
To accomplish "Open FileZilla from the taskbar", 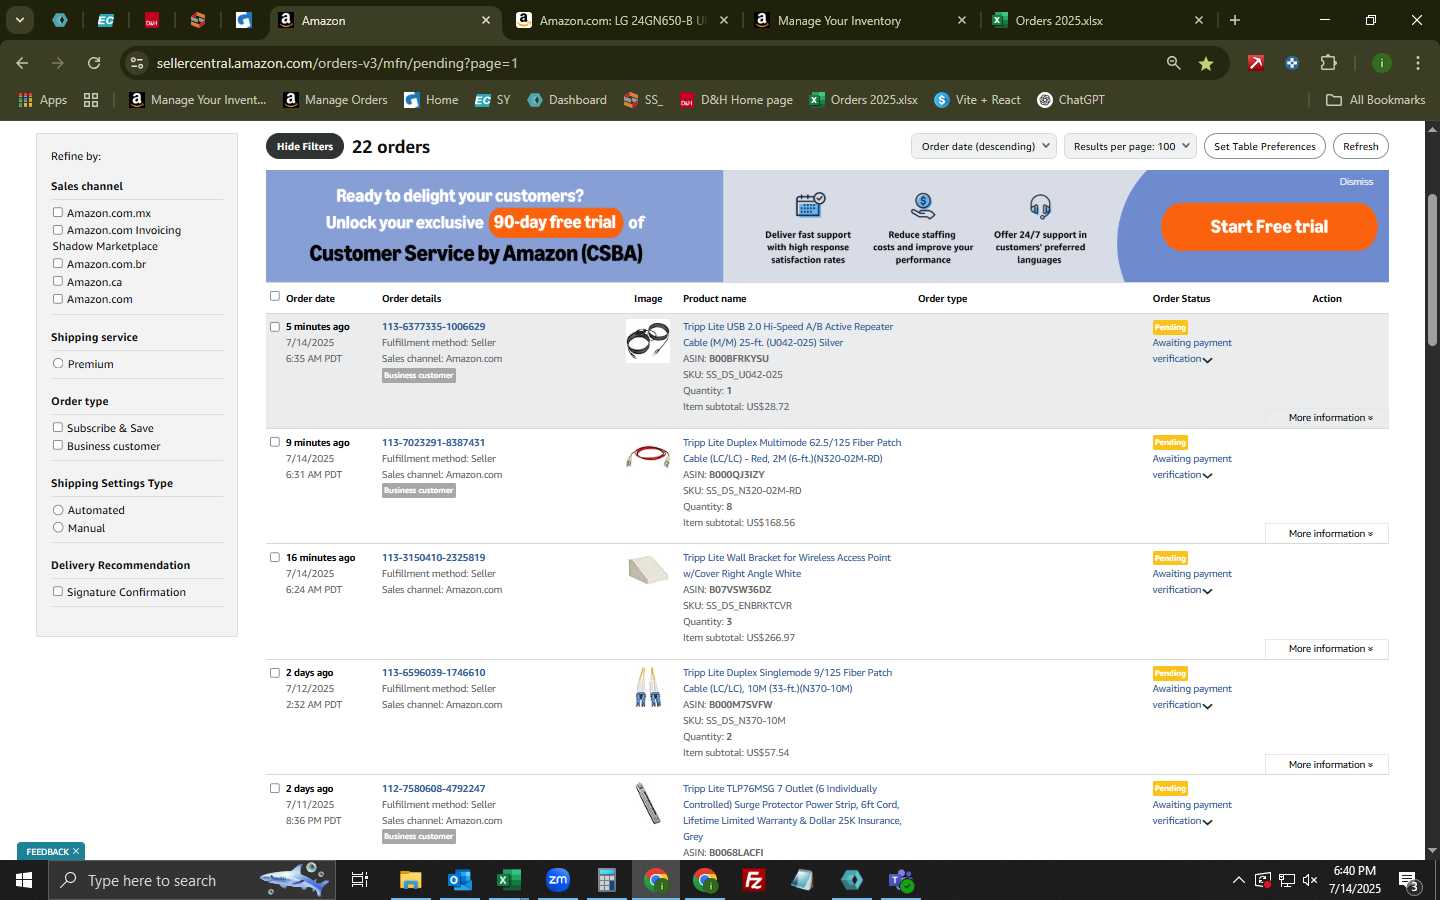I will coord(754,880).
